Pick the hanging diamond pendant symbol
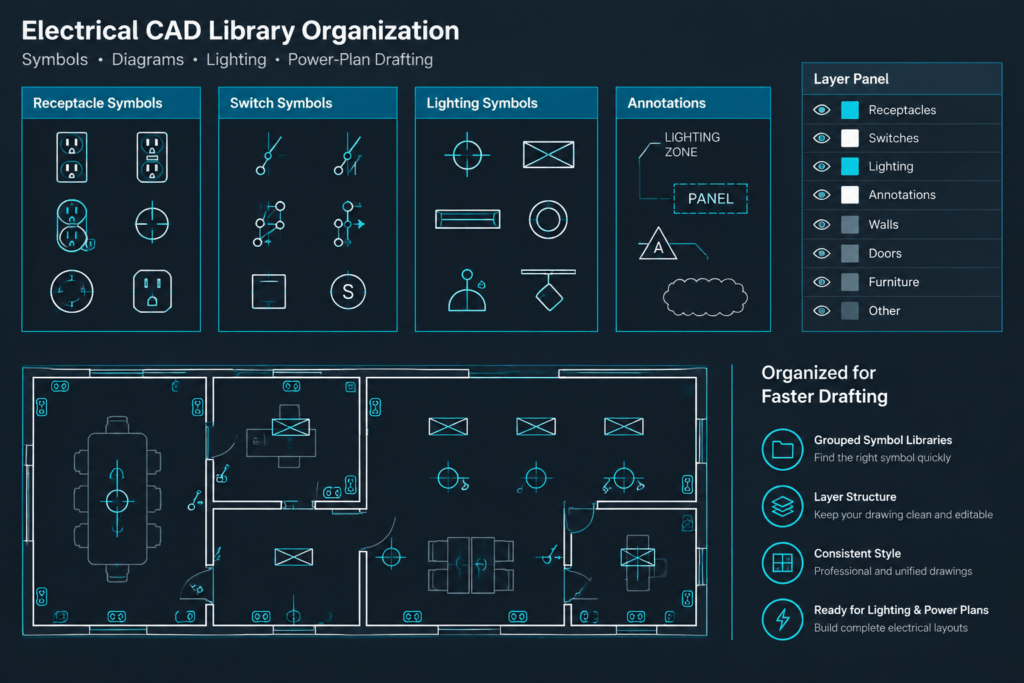1024x683 pixels. click(549, 290)
